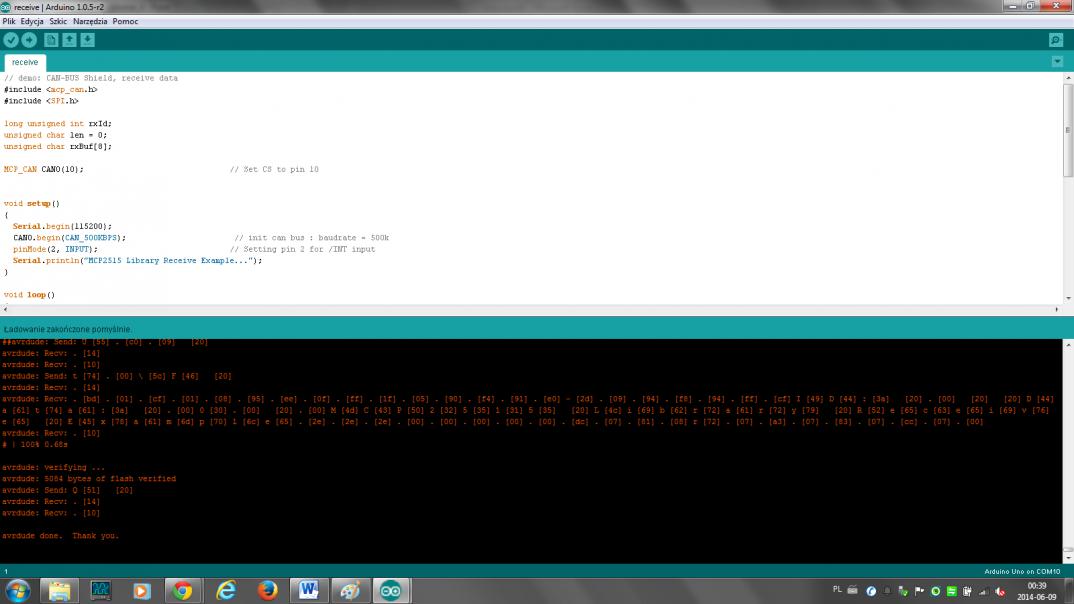The image size is (1074, 604).
Task: Launch Firefox from the taskbar
Action: click(x=267, y=590)
